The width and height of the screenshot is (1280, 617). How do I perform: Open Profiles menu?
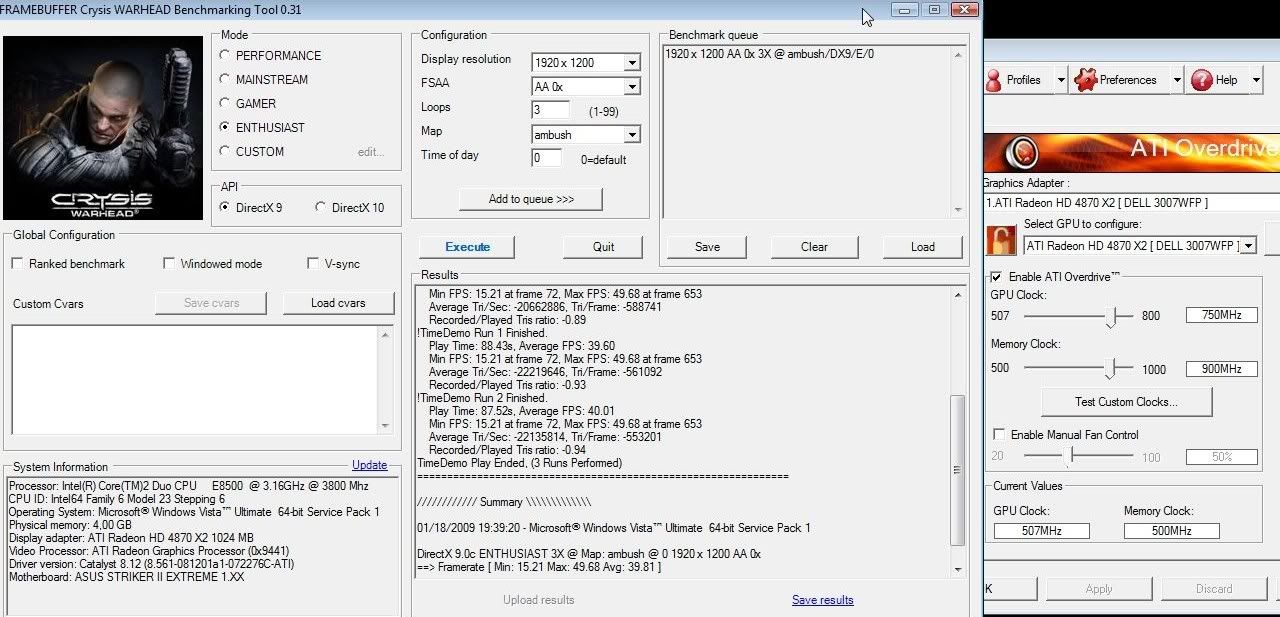[1022, 80]
